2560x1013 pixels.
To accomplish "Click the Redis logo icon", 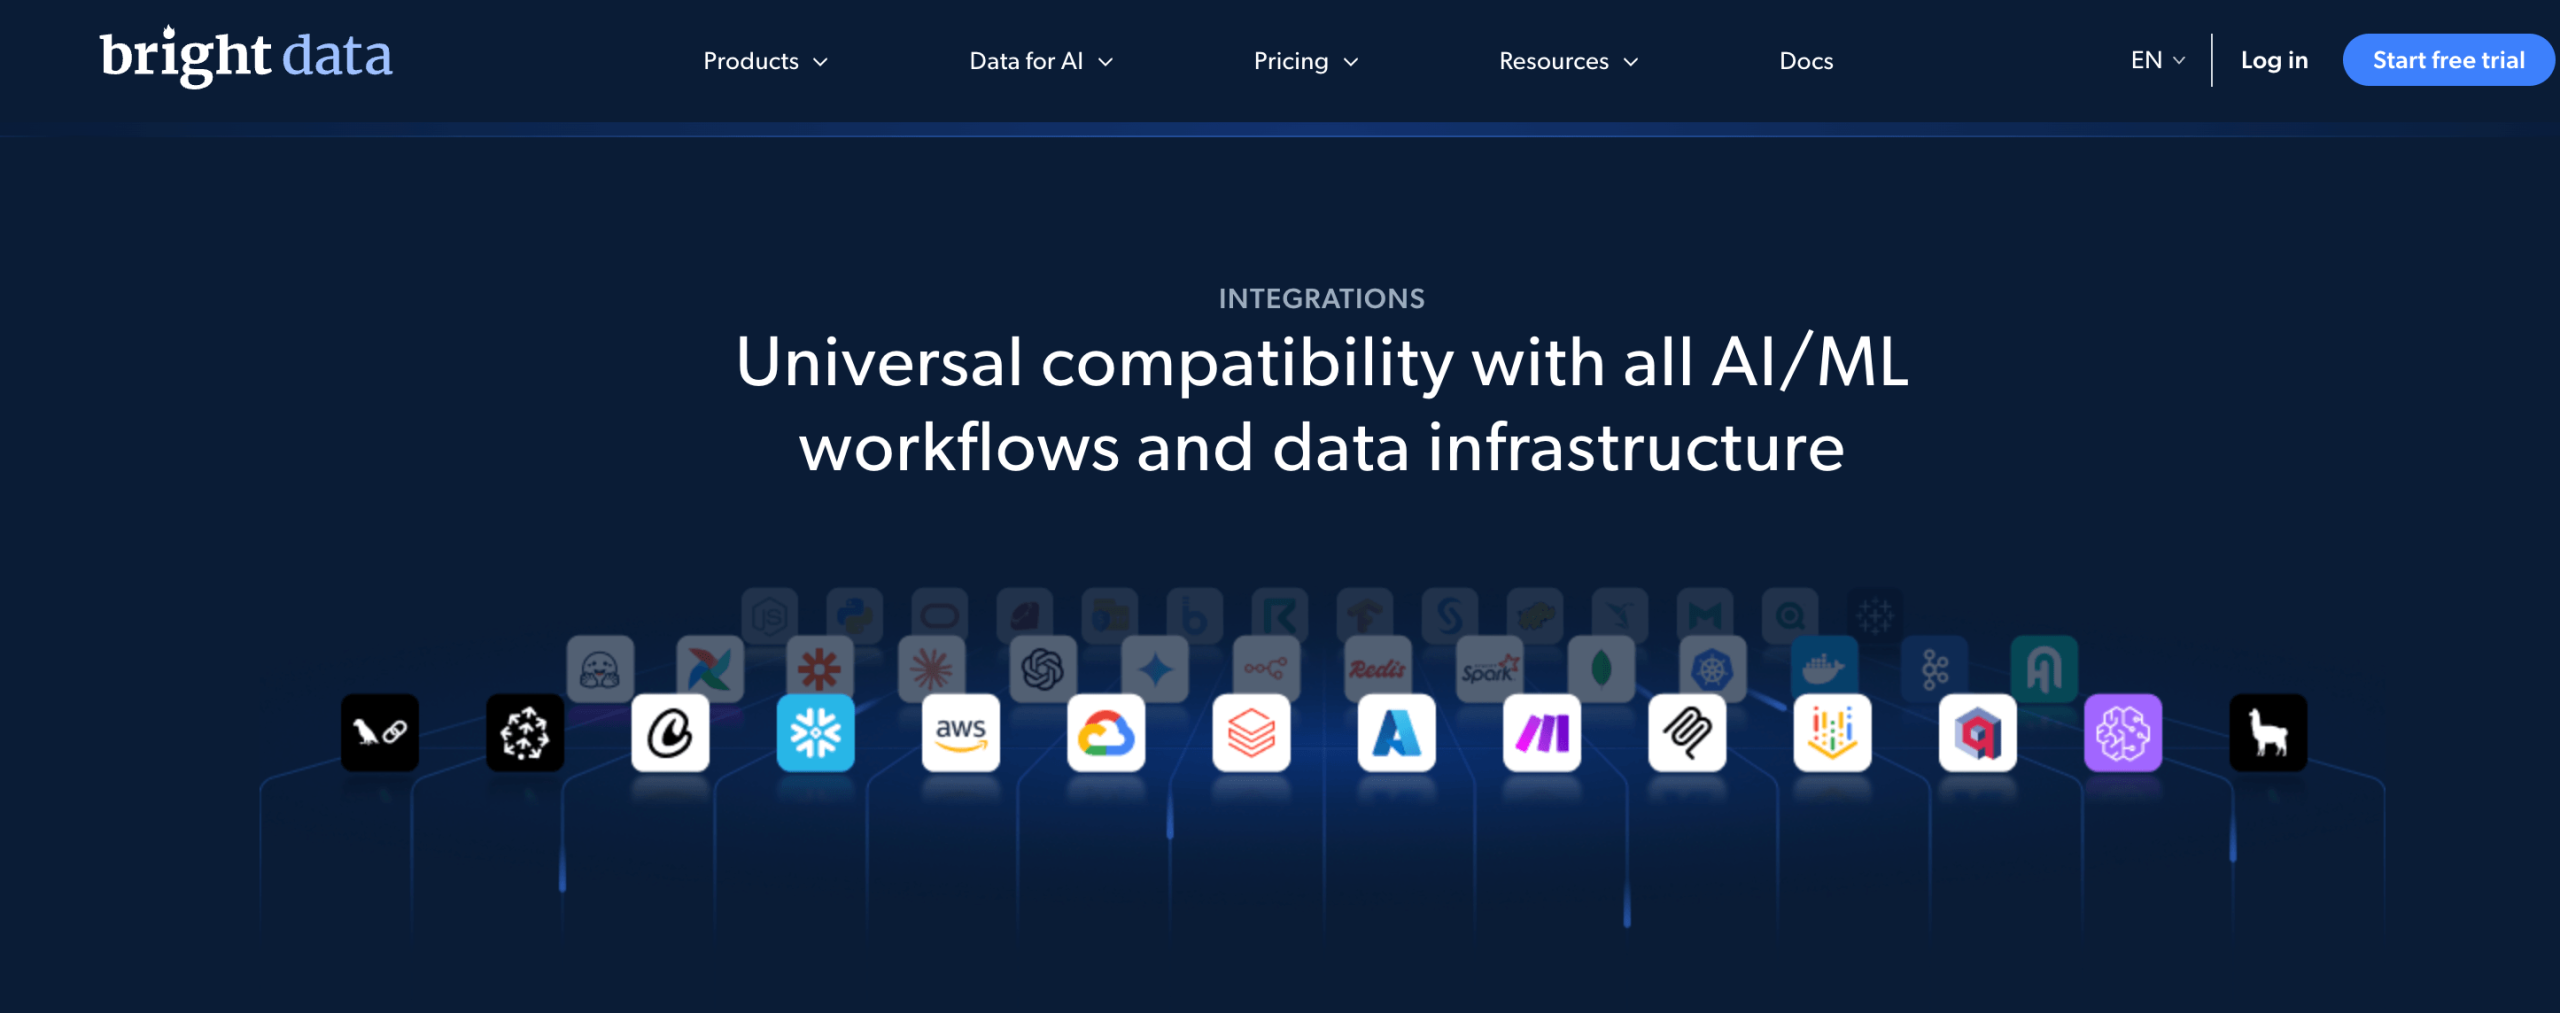I will [1378, 669].
